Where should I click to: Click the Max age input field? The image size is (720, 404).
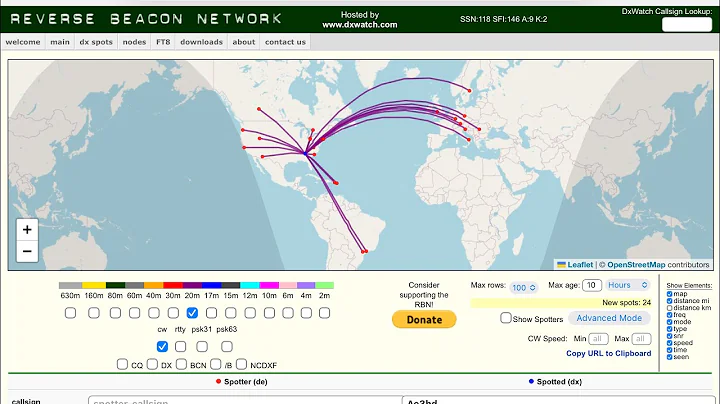pos(592,285)
